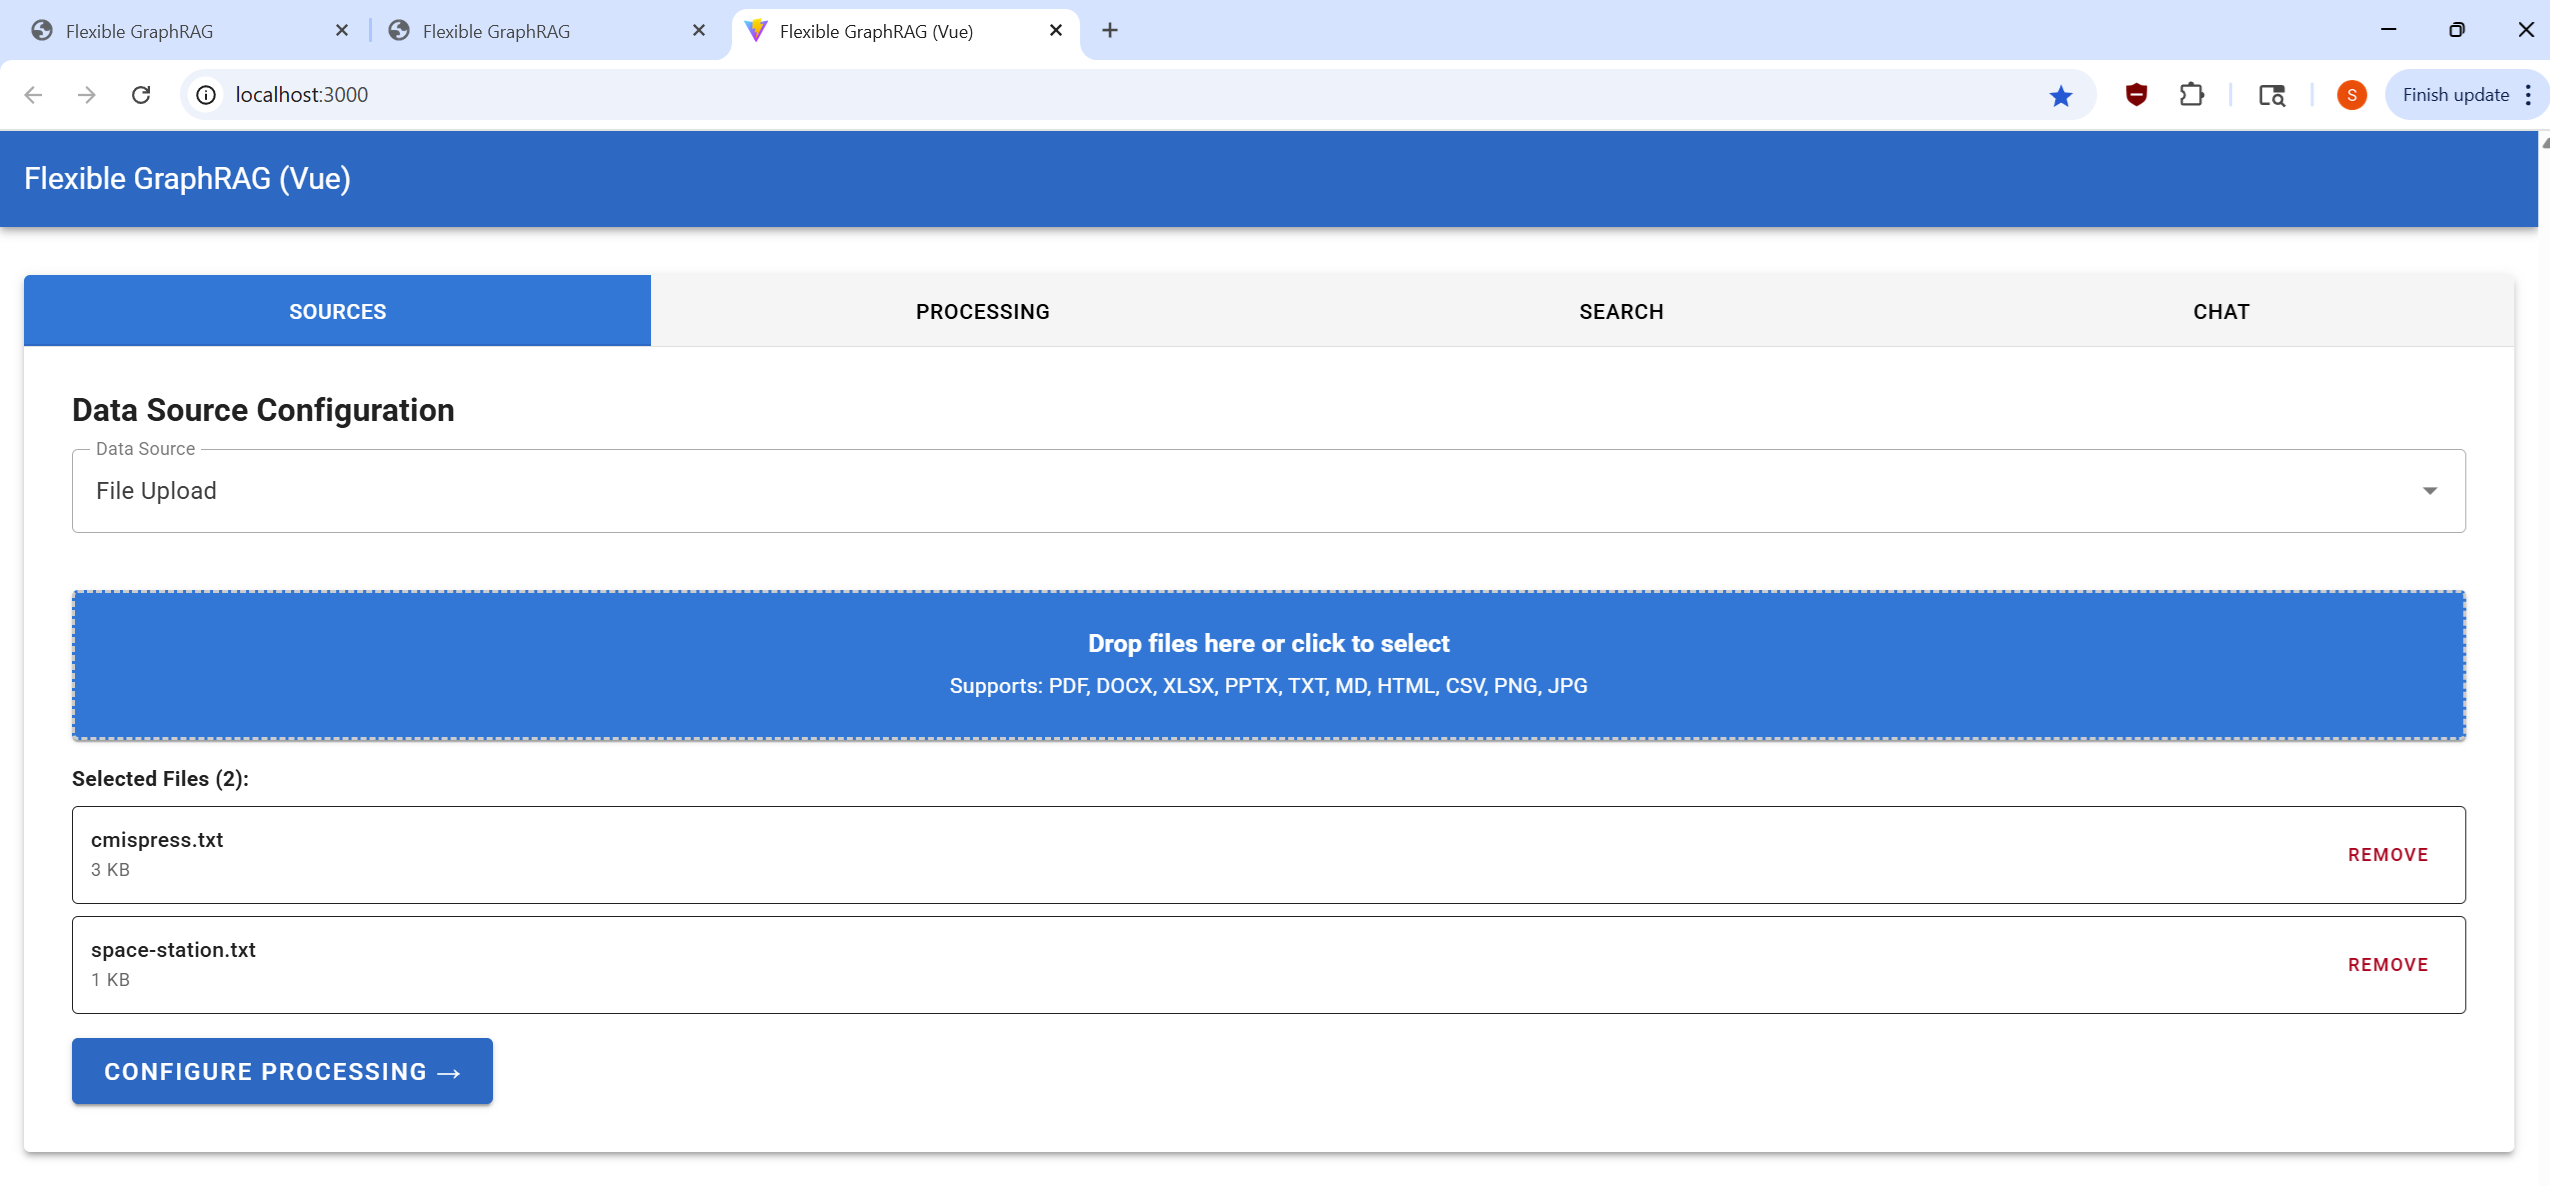Expand the File Upload selection arrow
2550x1186 pixels.
[x=2431, y=490]
